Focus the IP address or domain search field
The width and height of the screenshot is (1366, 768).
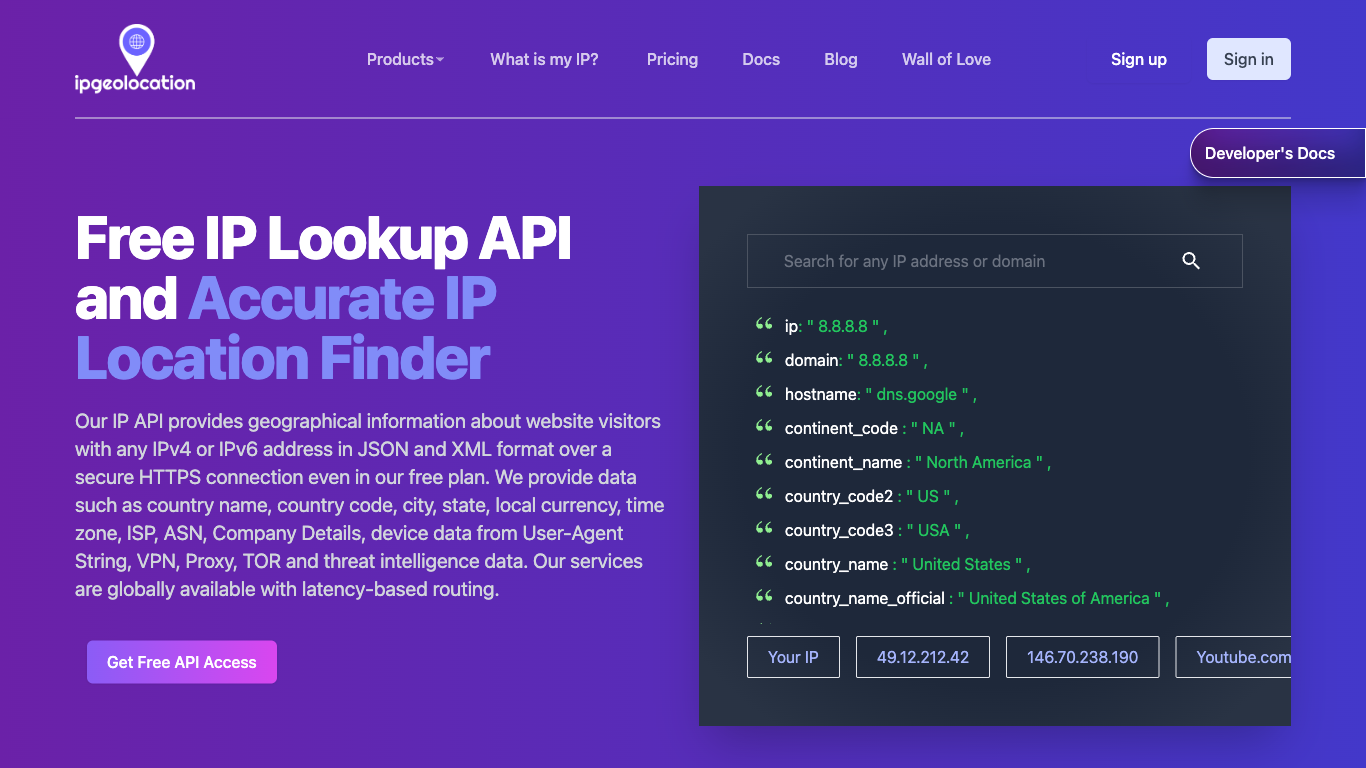click(x=995, y=261)
